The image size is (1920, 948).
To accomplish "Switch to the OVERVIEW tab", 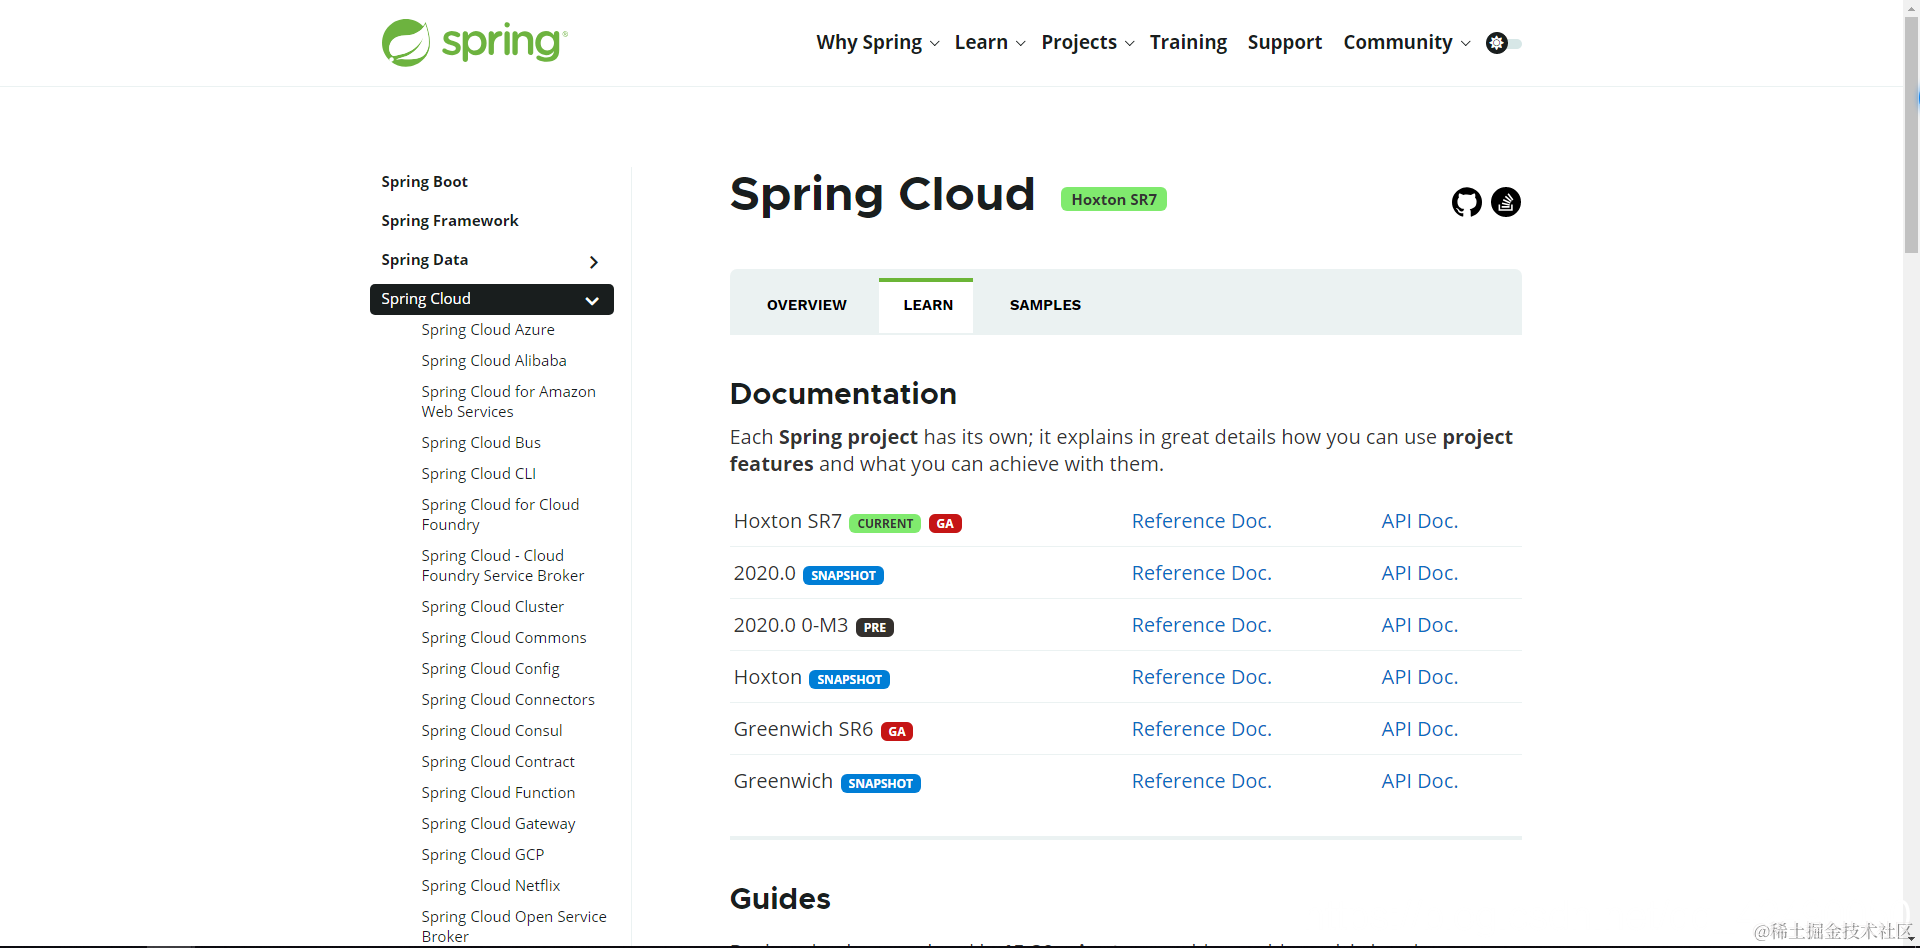I will (x=806, y=304).
